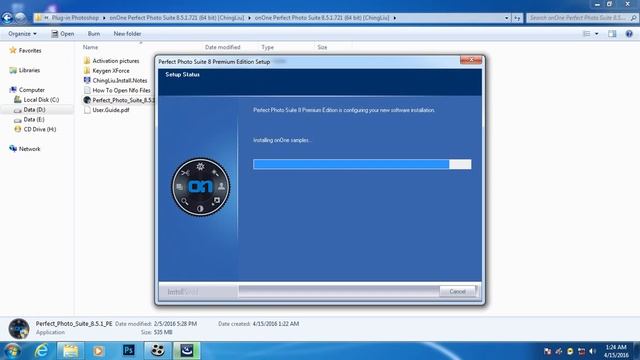The height and width of the screenshot is (360, 640).
Task: Click the Plug-in Photoshop breadcrumb segment
Action: (x=75, y=18)
